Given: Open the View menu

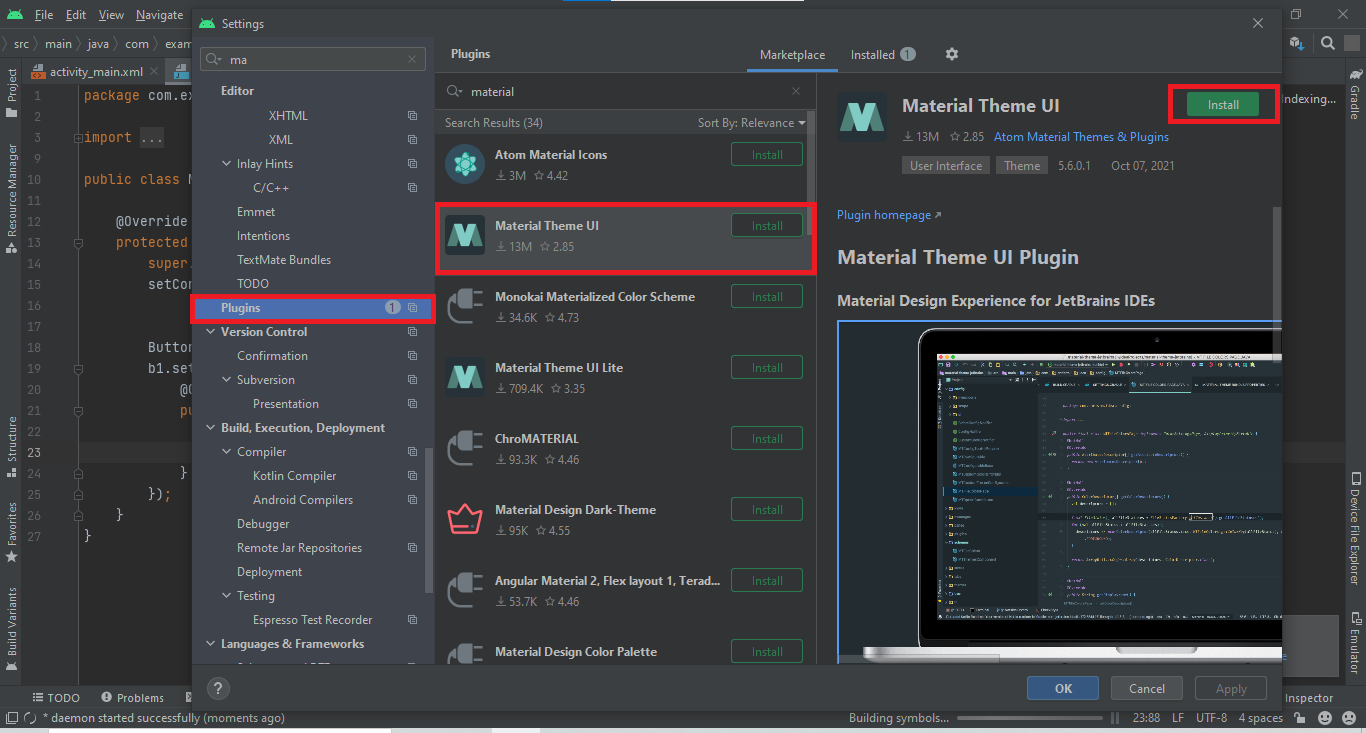Looking at the screenshot, I should tap(112, 15).
